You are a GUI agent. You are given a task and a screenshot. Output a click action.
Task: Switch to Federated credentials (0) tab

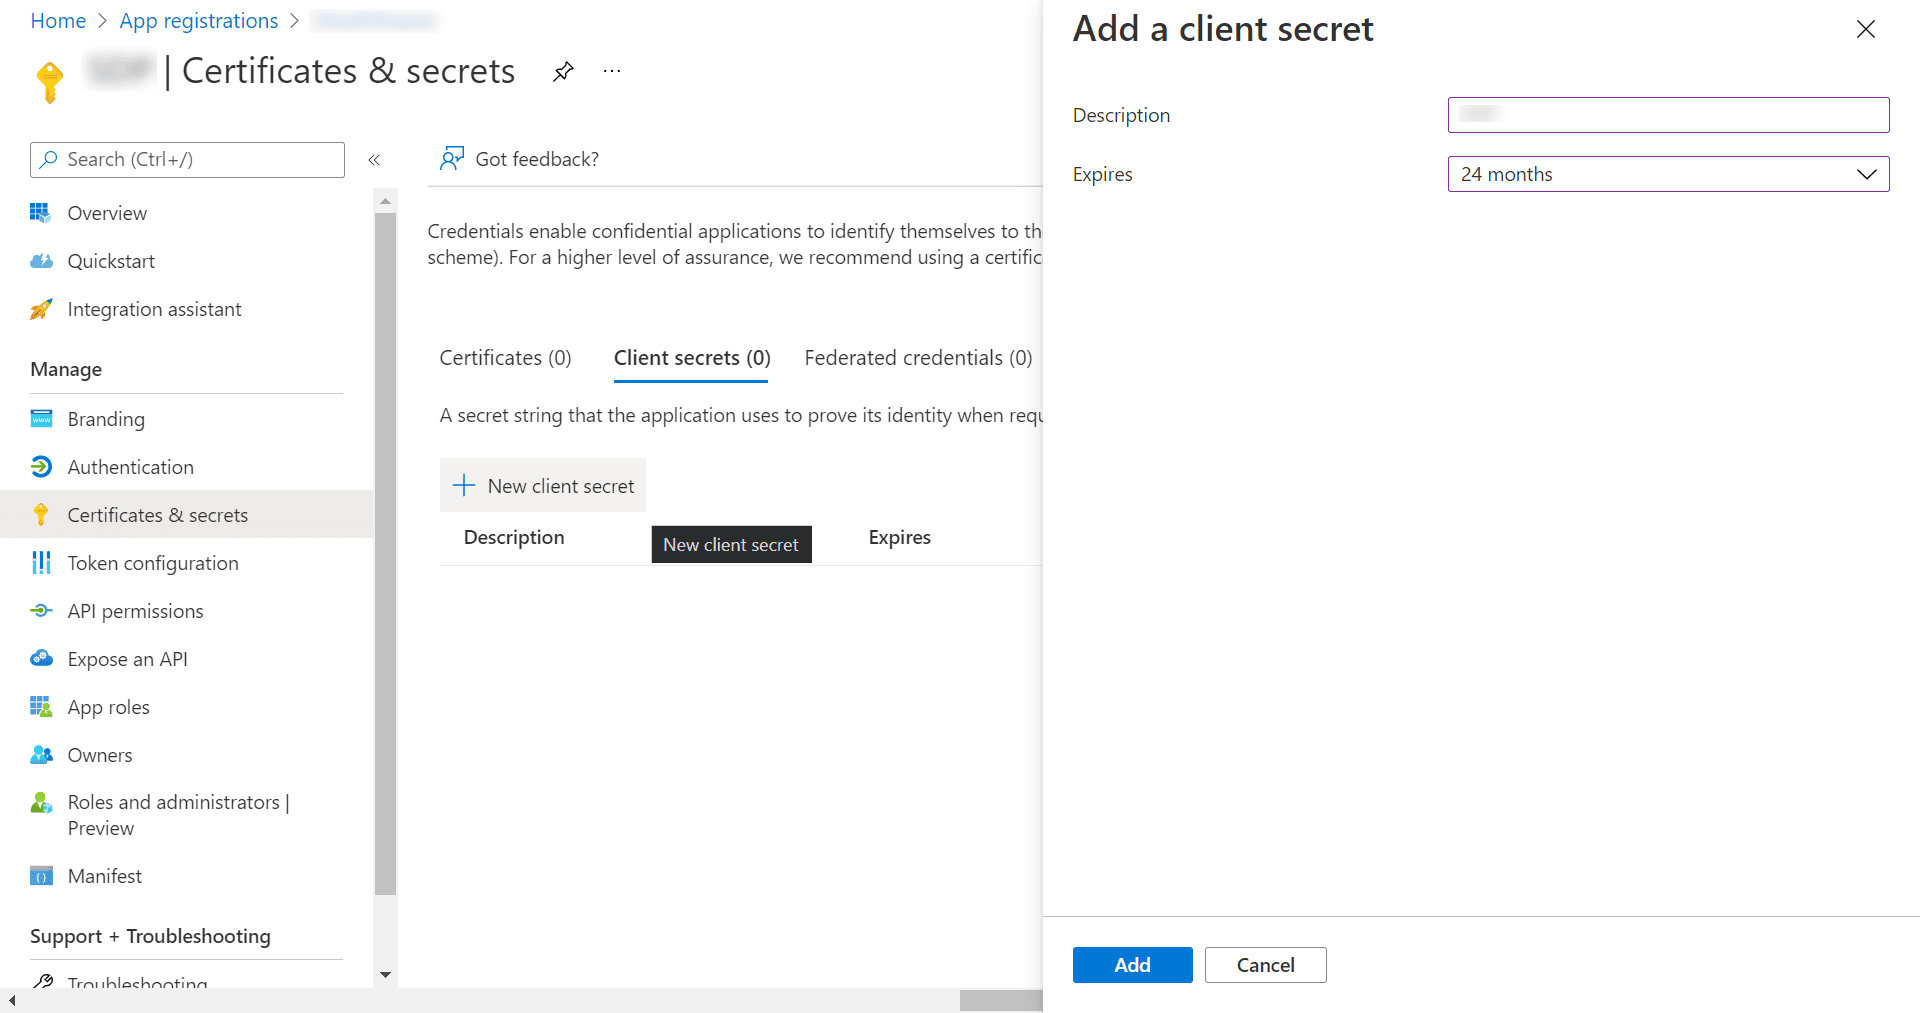coord(917,358)
